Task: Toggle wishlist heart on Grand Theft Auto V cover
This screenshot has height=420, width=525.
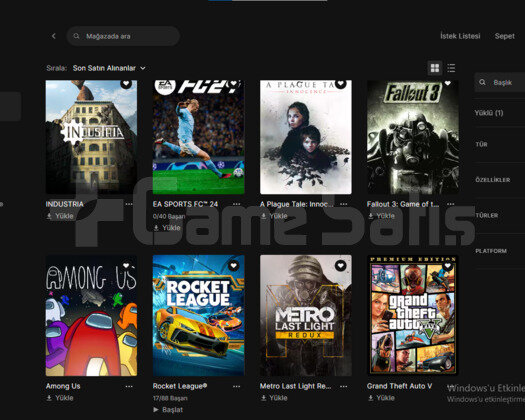Action: pyautogui.click(x=448, y=266)
